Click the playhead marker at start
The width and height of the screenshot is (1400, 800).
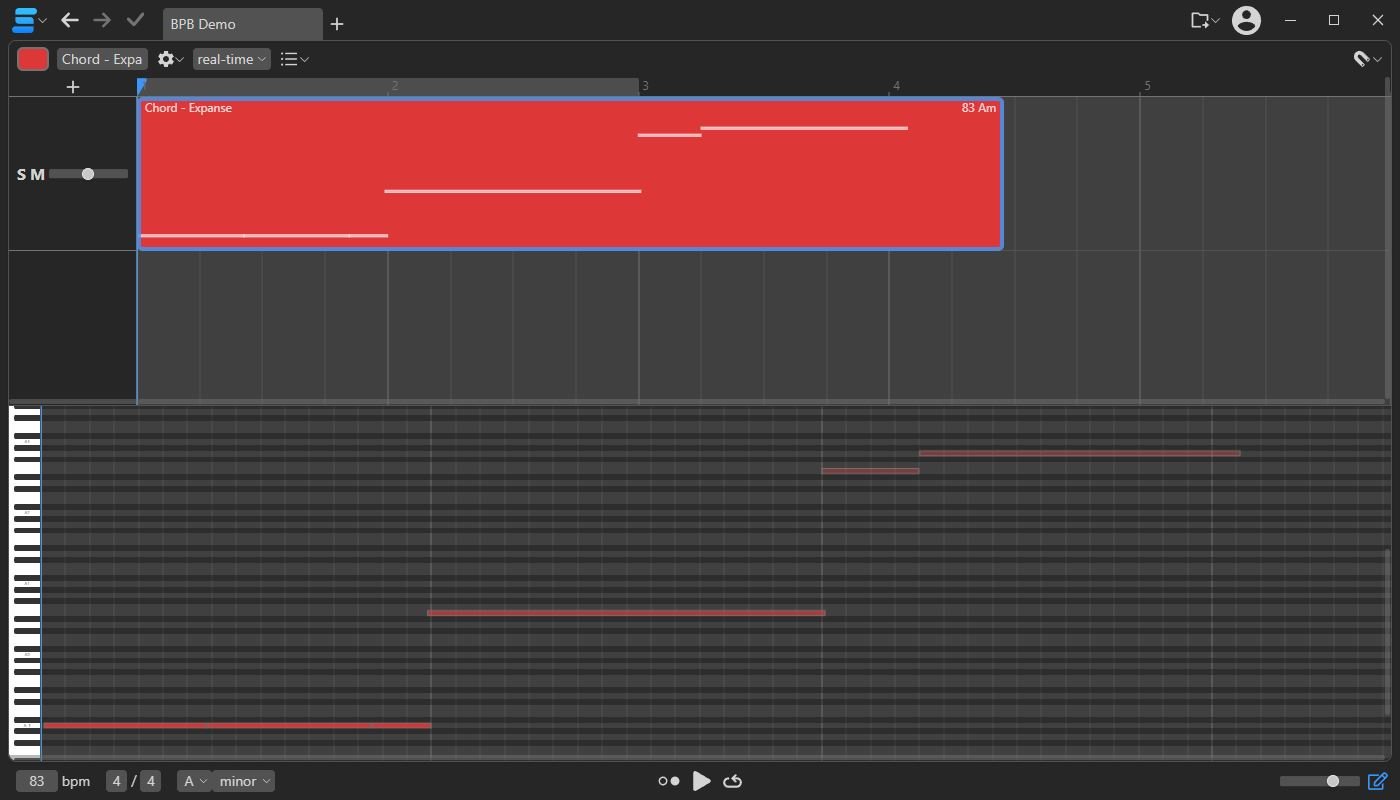click(x=142, y=86)
